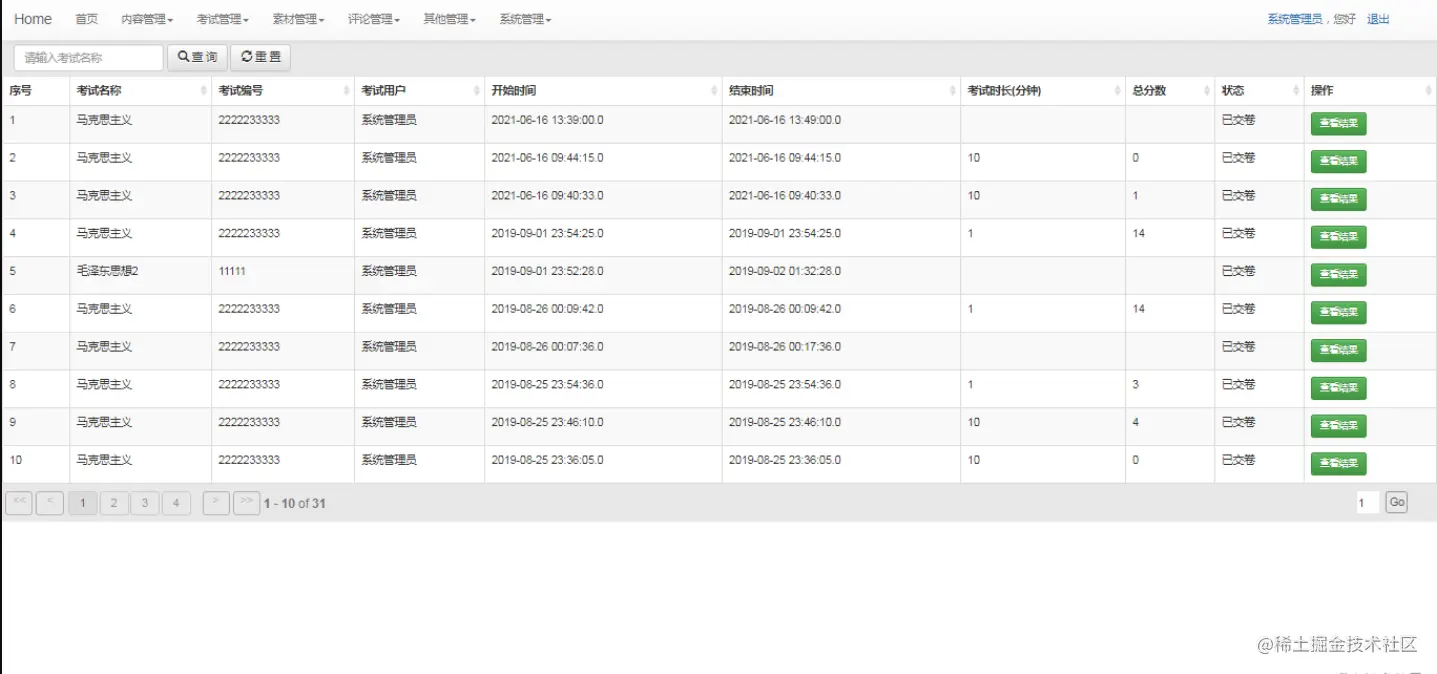The image size is (1437, 674).
Task: Click sort arrows in 总分数 header
Action: pos(1206,91)
